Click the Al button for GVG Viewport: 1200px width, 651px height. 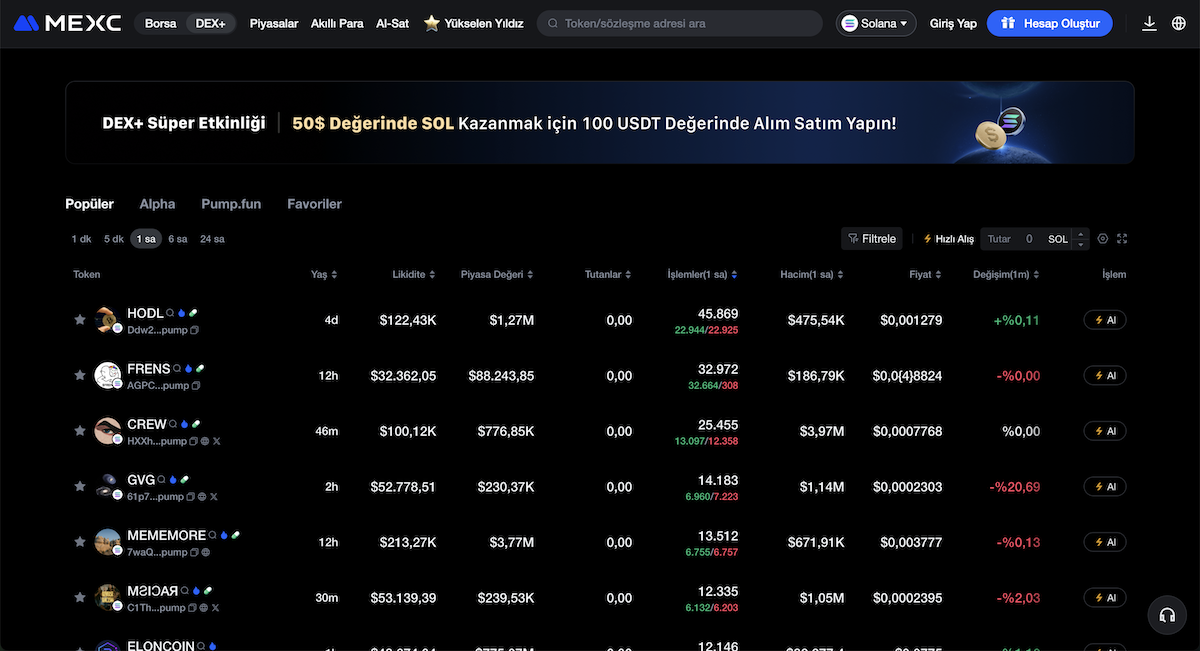1105,486
